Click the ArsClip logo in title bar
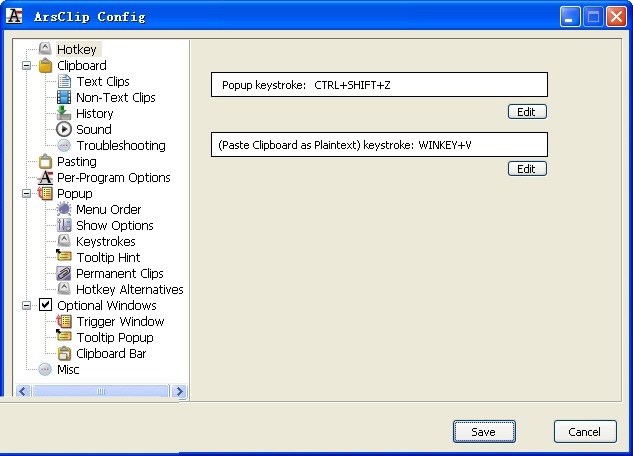This screenshot has height=456, width=633. pos(14,16)
